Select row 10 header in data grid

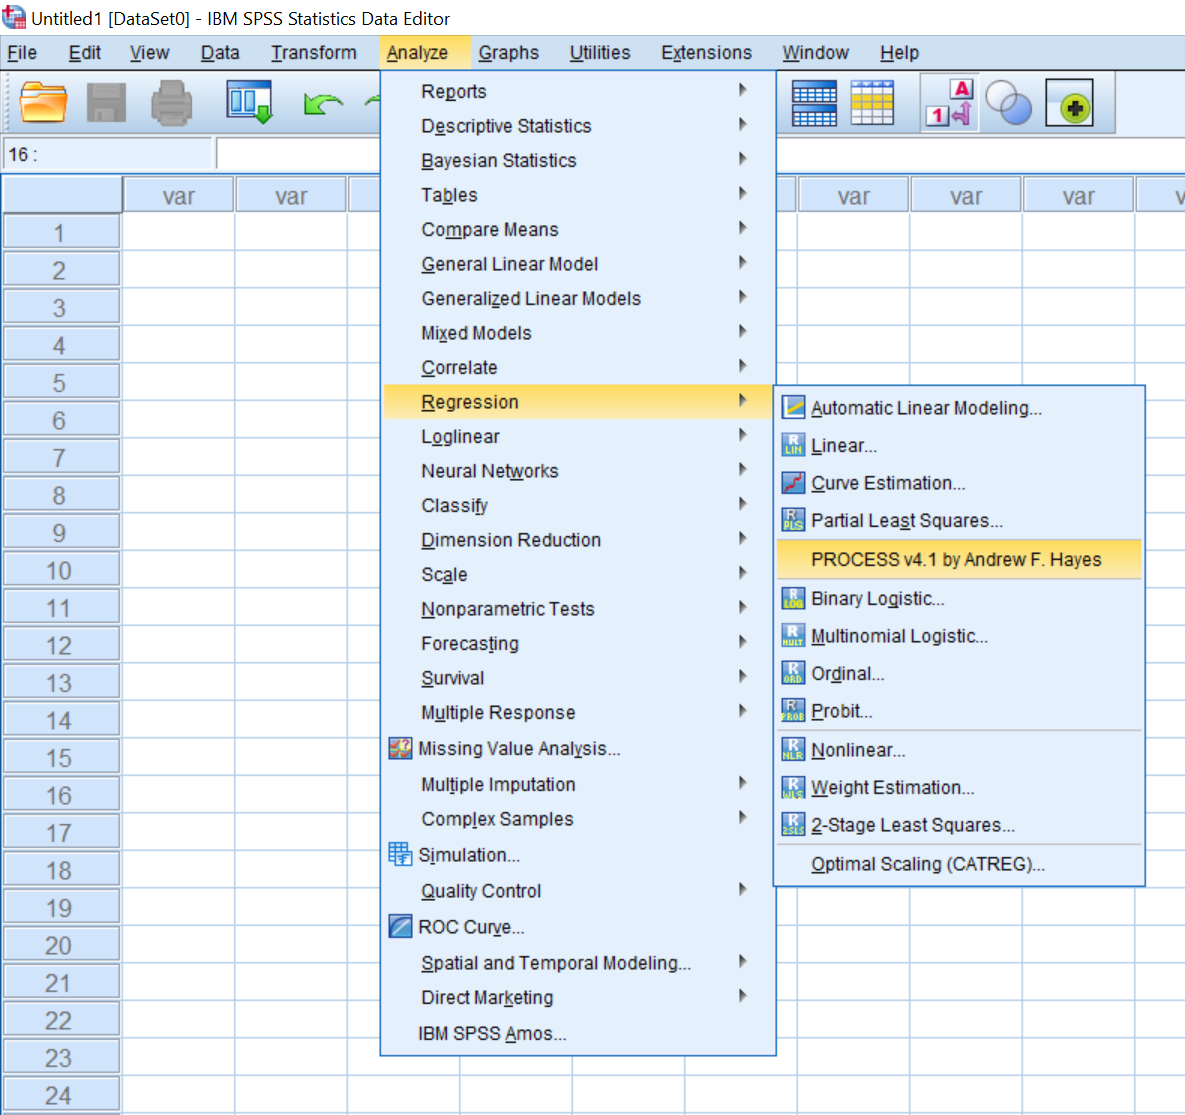pos(60,571)
